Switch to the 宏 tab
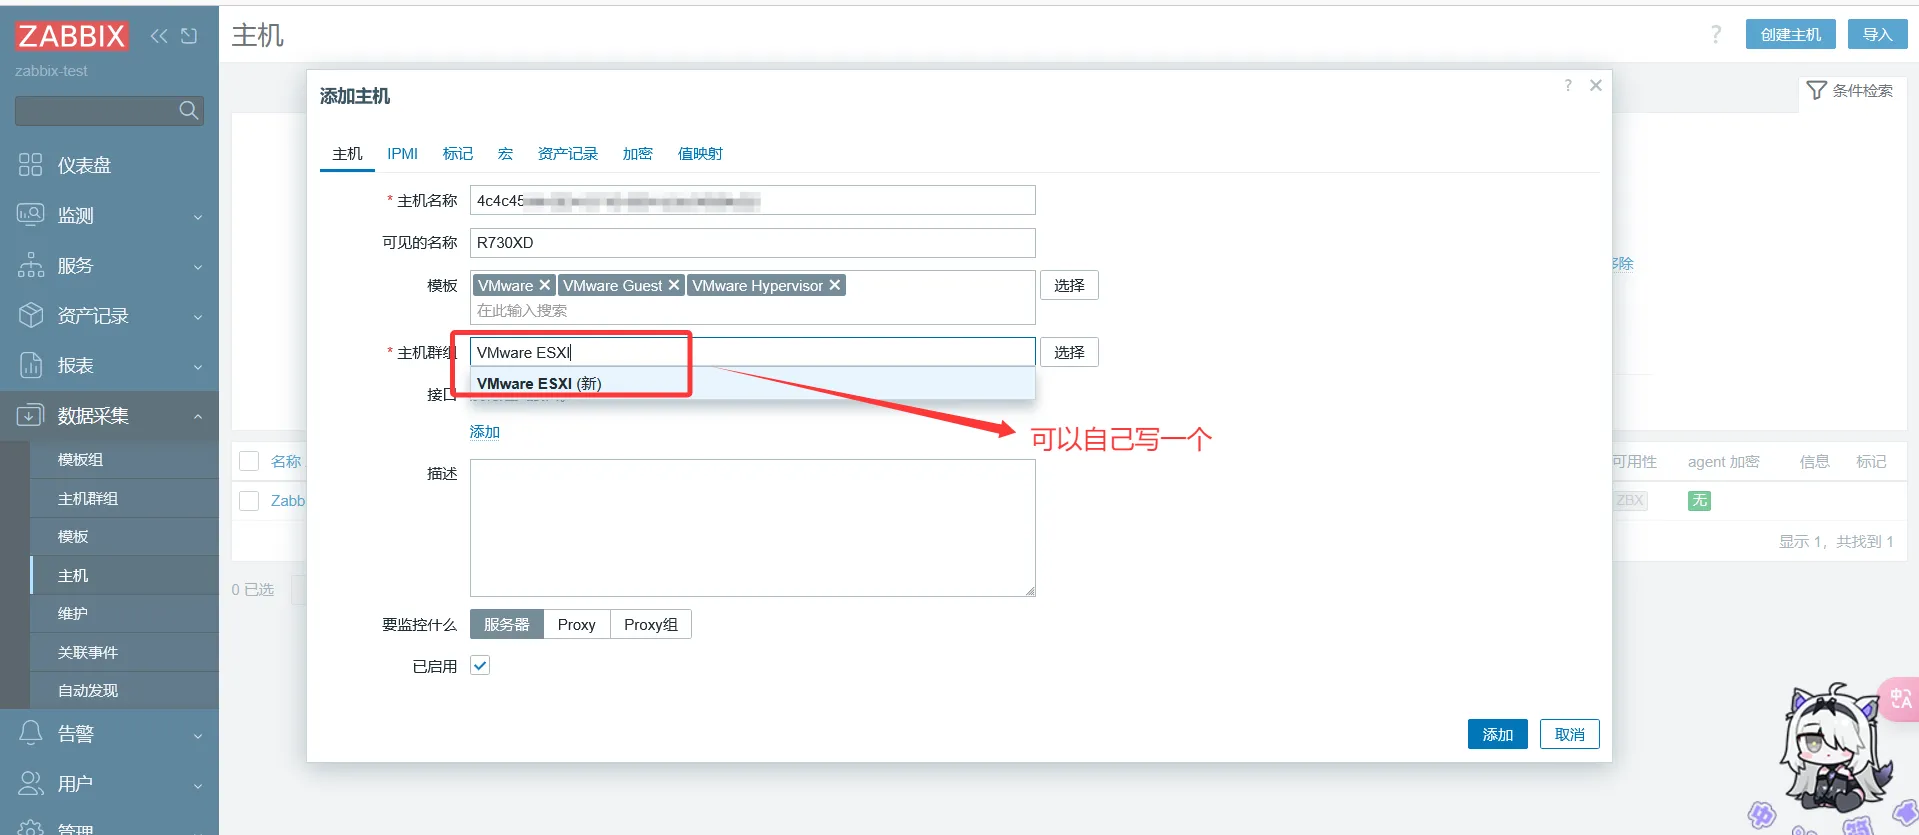This screenshot has height=835, width=1919. [x=505, y=154]
